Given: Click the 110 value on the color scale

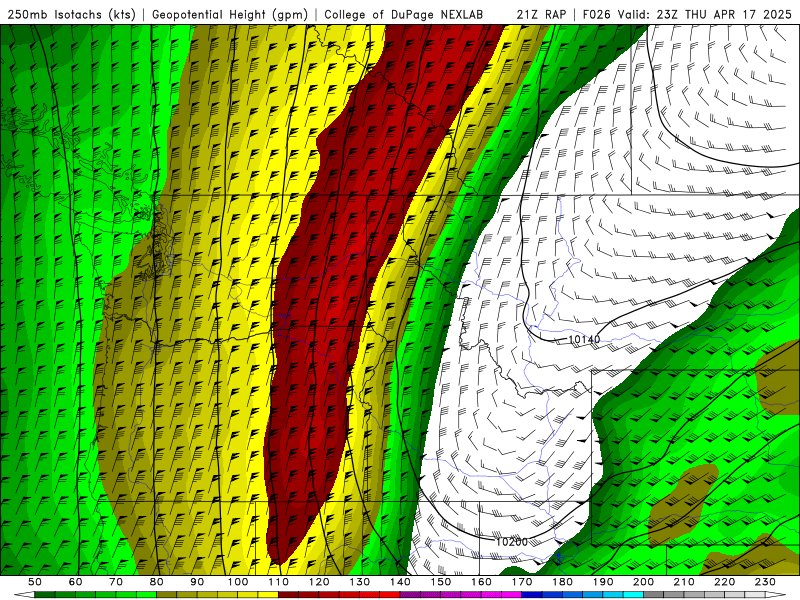Looking at the screenshot, I should (x=279, y=582).
